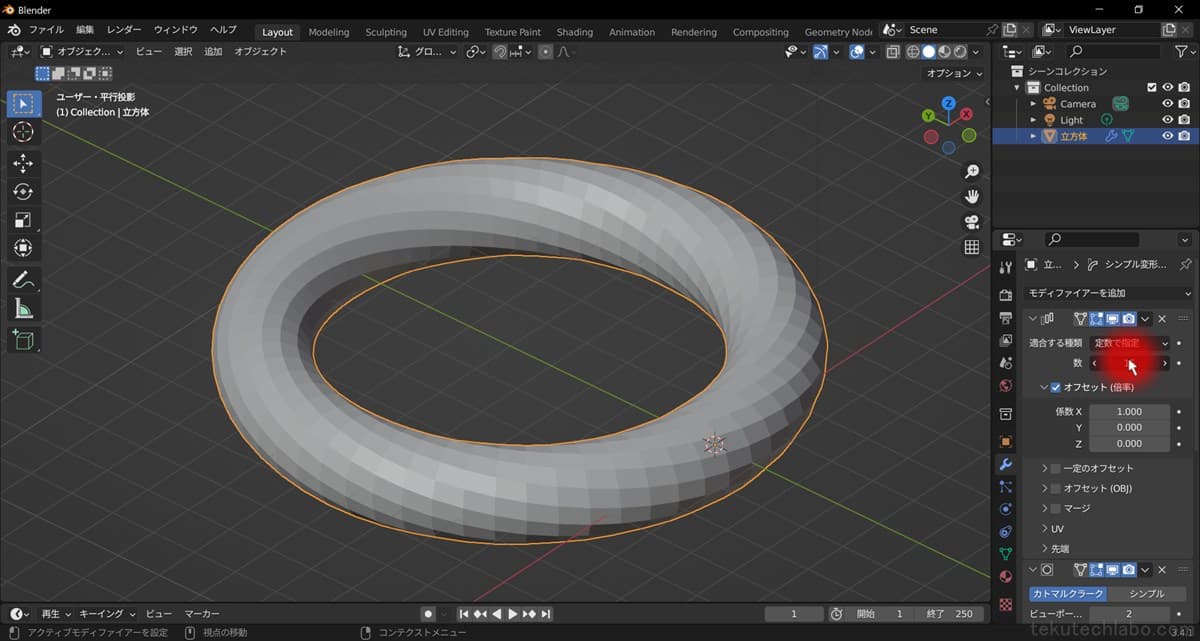1200x641 pixels.
Task: Open the View Layer properties tab icon
Action: pyautogui.click(x=1006, y=341)
